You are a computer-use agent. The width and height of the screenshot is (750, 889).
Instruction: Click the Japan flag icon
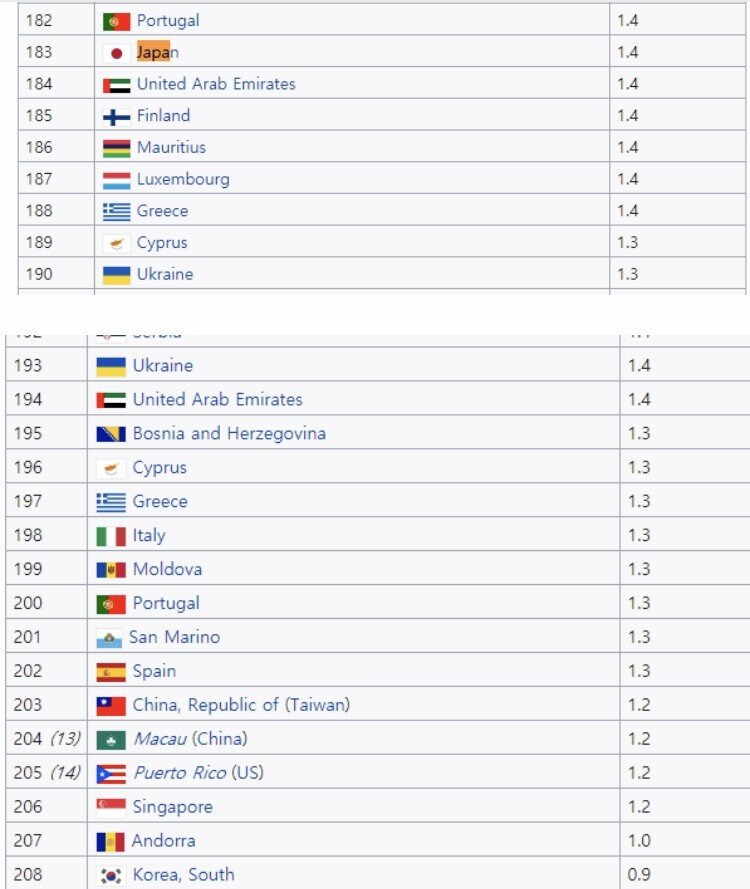pyautogui.click(x=116, y=53)
